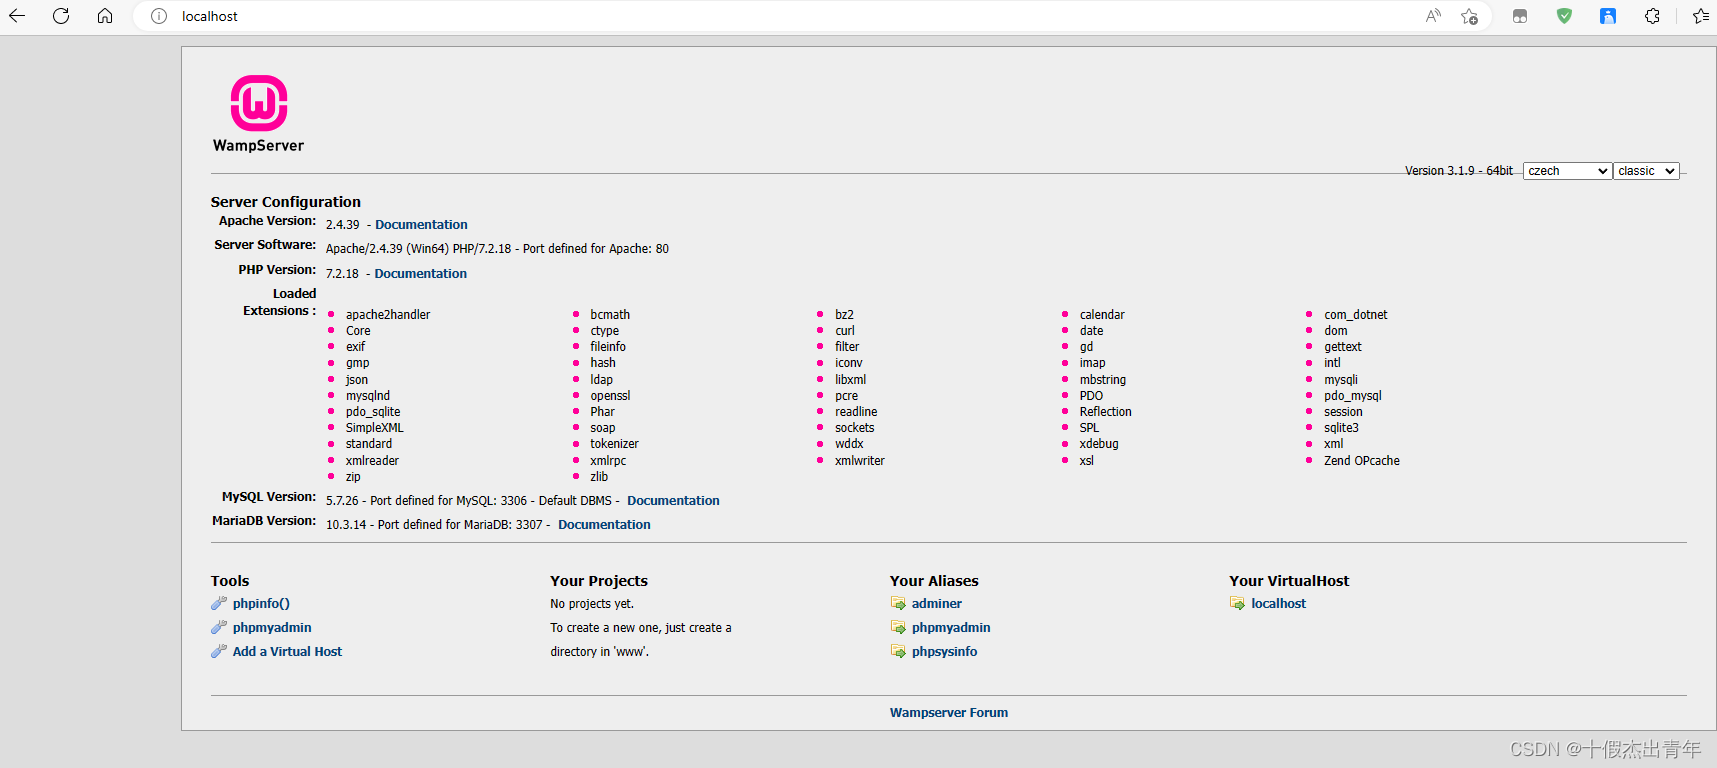Image resolution: width=1717 pixels, height=768 pixels.
Task: Open localhost under Your VirtualHost
Action: tap(1278, 603)
